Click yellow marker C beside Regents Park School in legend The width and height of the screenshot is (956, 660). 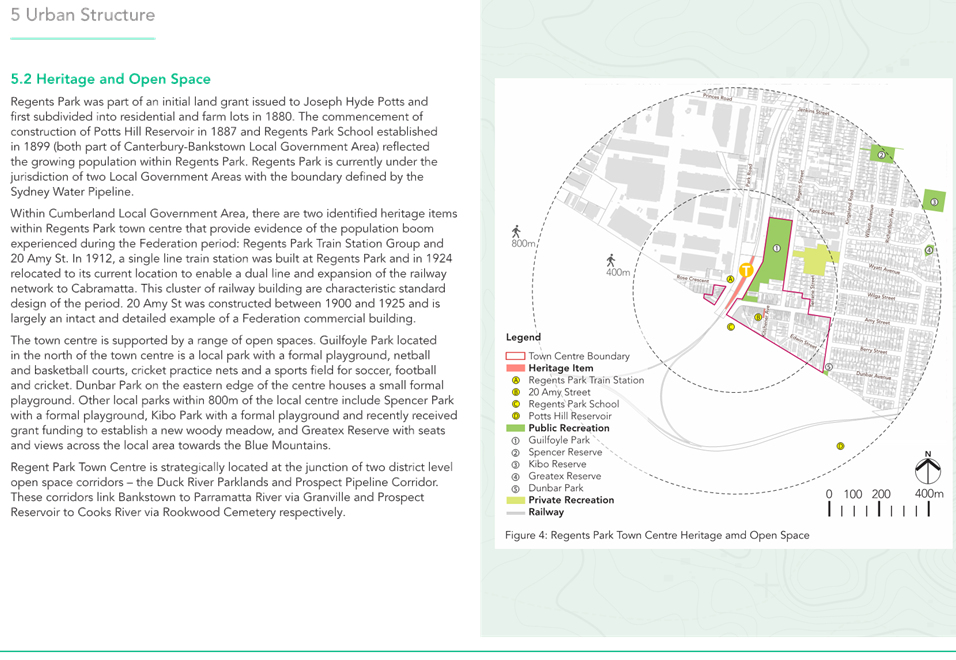[x=516, y=404]
